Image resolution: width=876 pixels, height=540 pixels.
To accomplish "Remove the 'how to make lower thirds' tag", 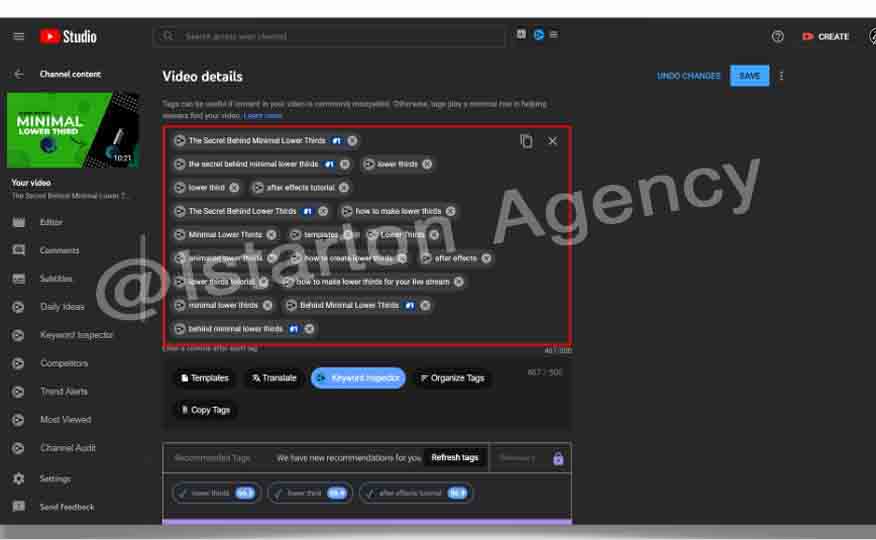I will [x=451, y=211].
